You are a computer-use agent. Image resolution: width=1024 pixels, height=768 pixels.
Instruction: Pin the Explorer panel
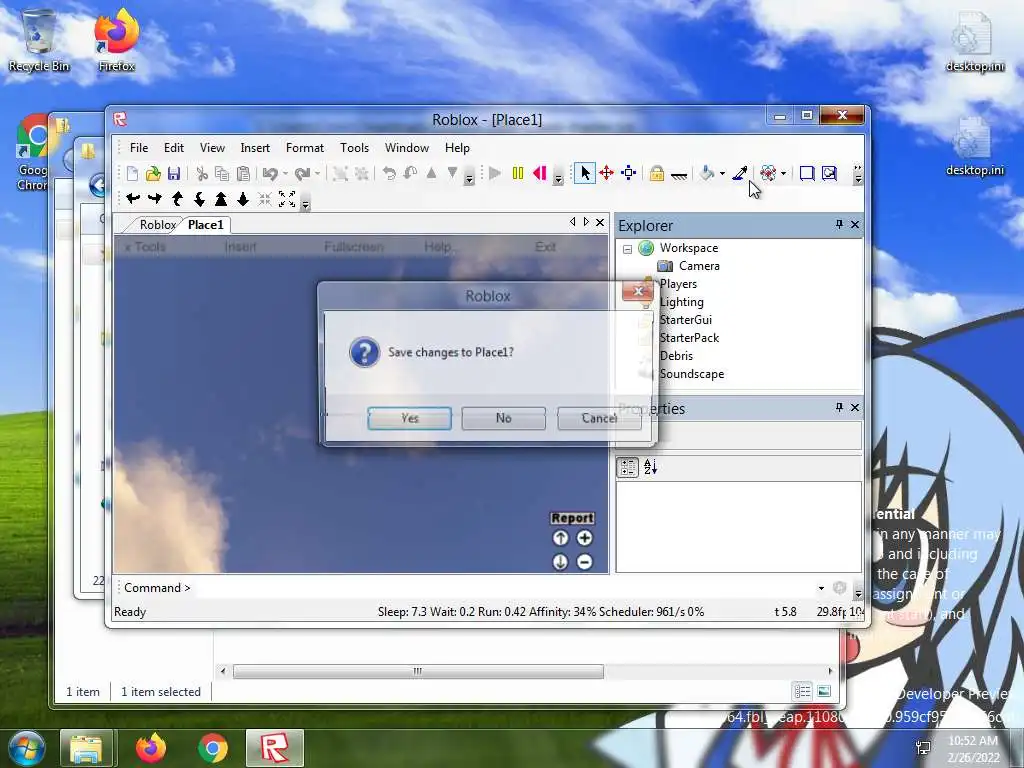[839, 224]
